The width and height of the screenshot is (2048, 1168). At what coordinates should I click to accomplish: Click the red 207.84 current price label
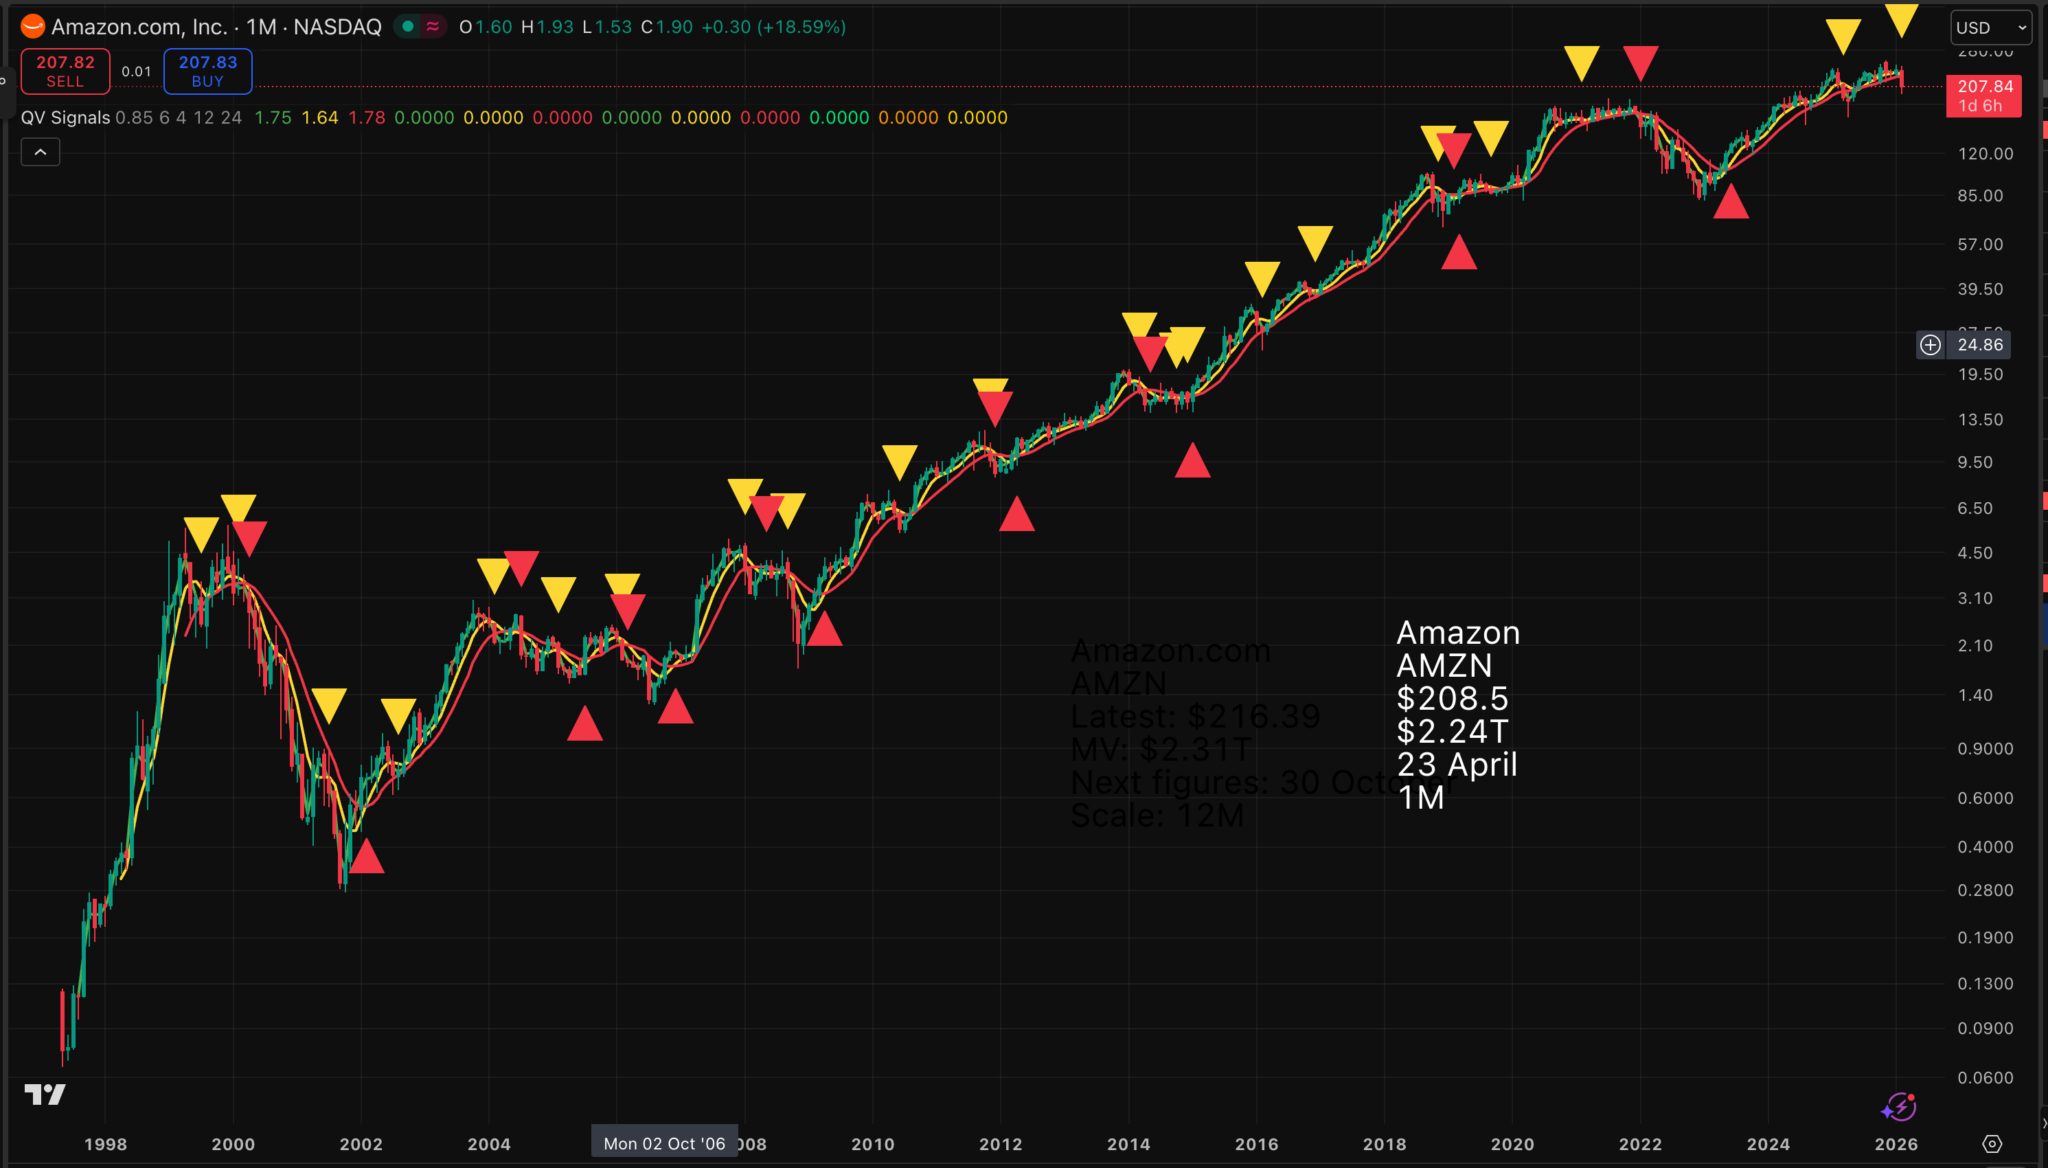click(1984, 96)
